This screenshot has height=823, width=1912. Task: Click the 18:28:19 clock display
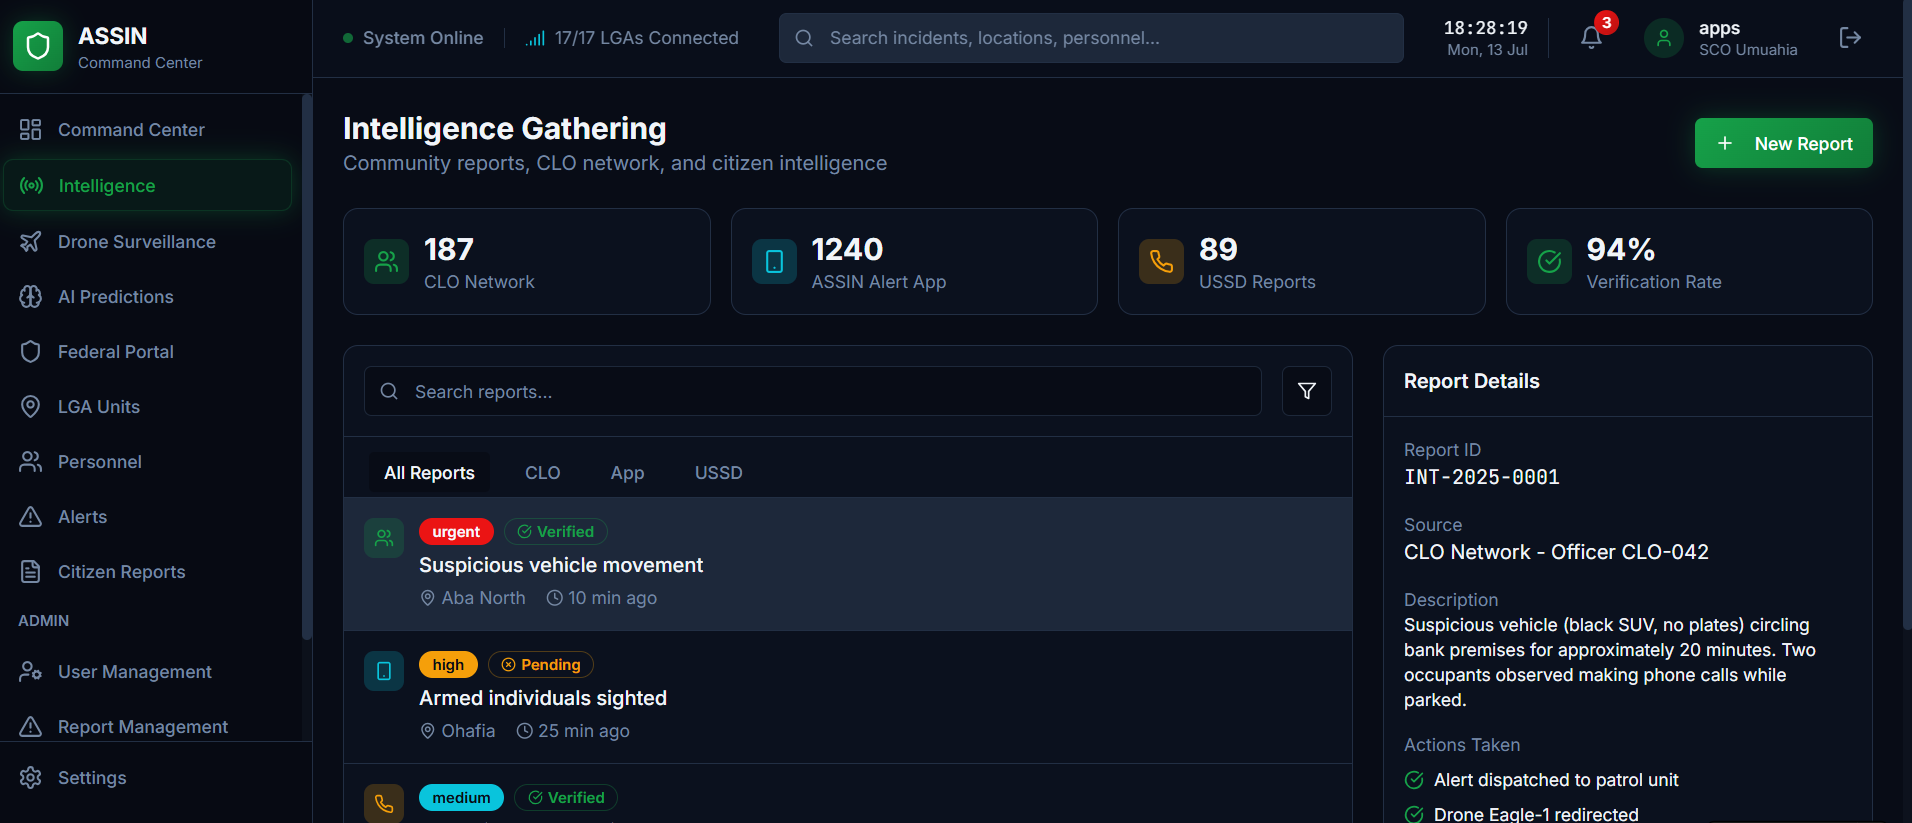tap(1486, 28)
